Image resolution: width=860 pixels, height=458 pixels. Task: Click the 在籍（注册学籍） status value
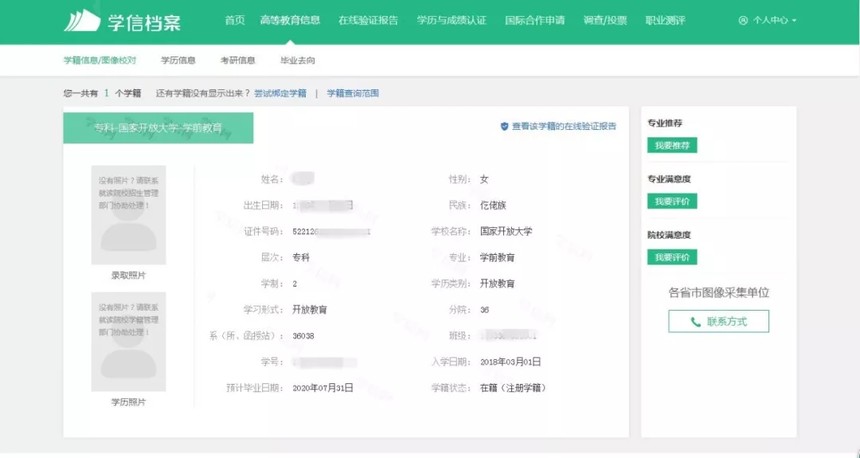tap(513, 388)
